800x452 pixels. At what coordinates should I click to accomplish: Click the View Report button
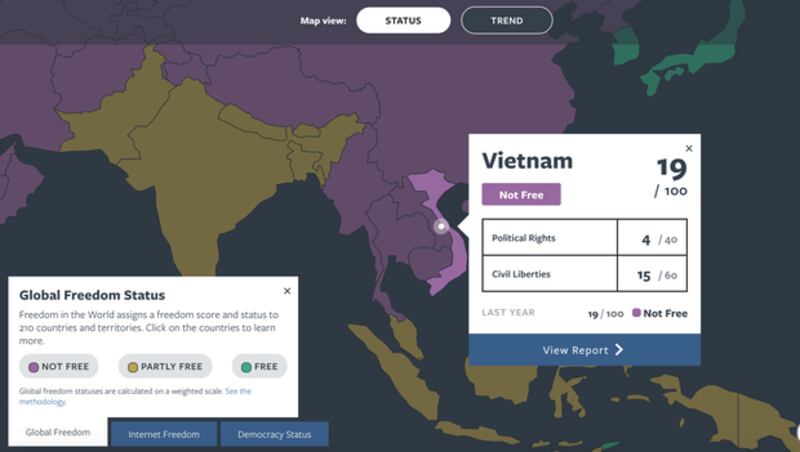(x=584, y=350)
